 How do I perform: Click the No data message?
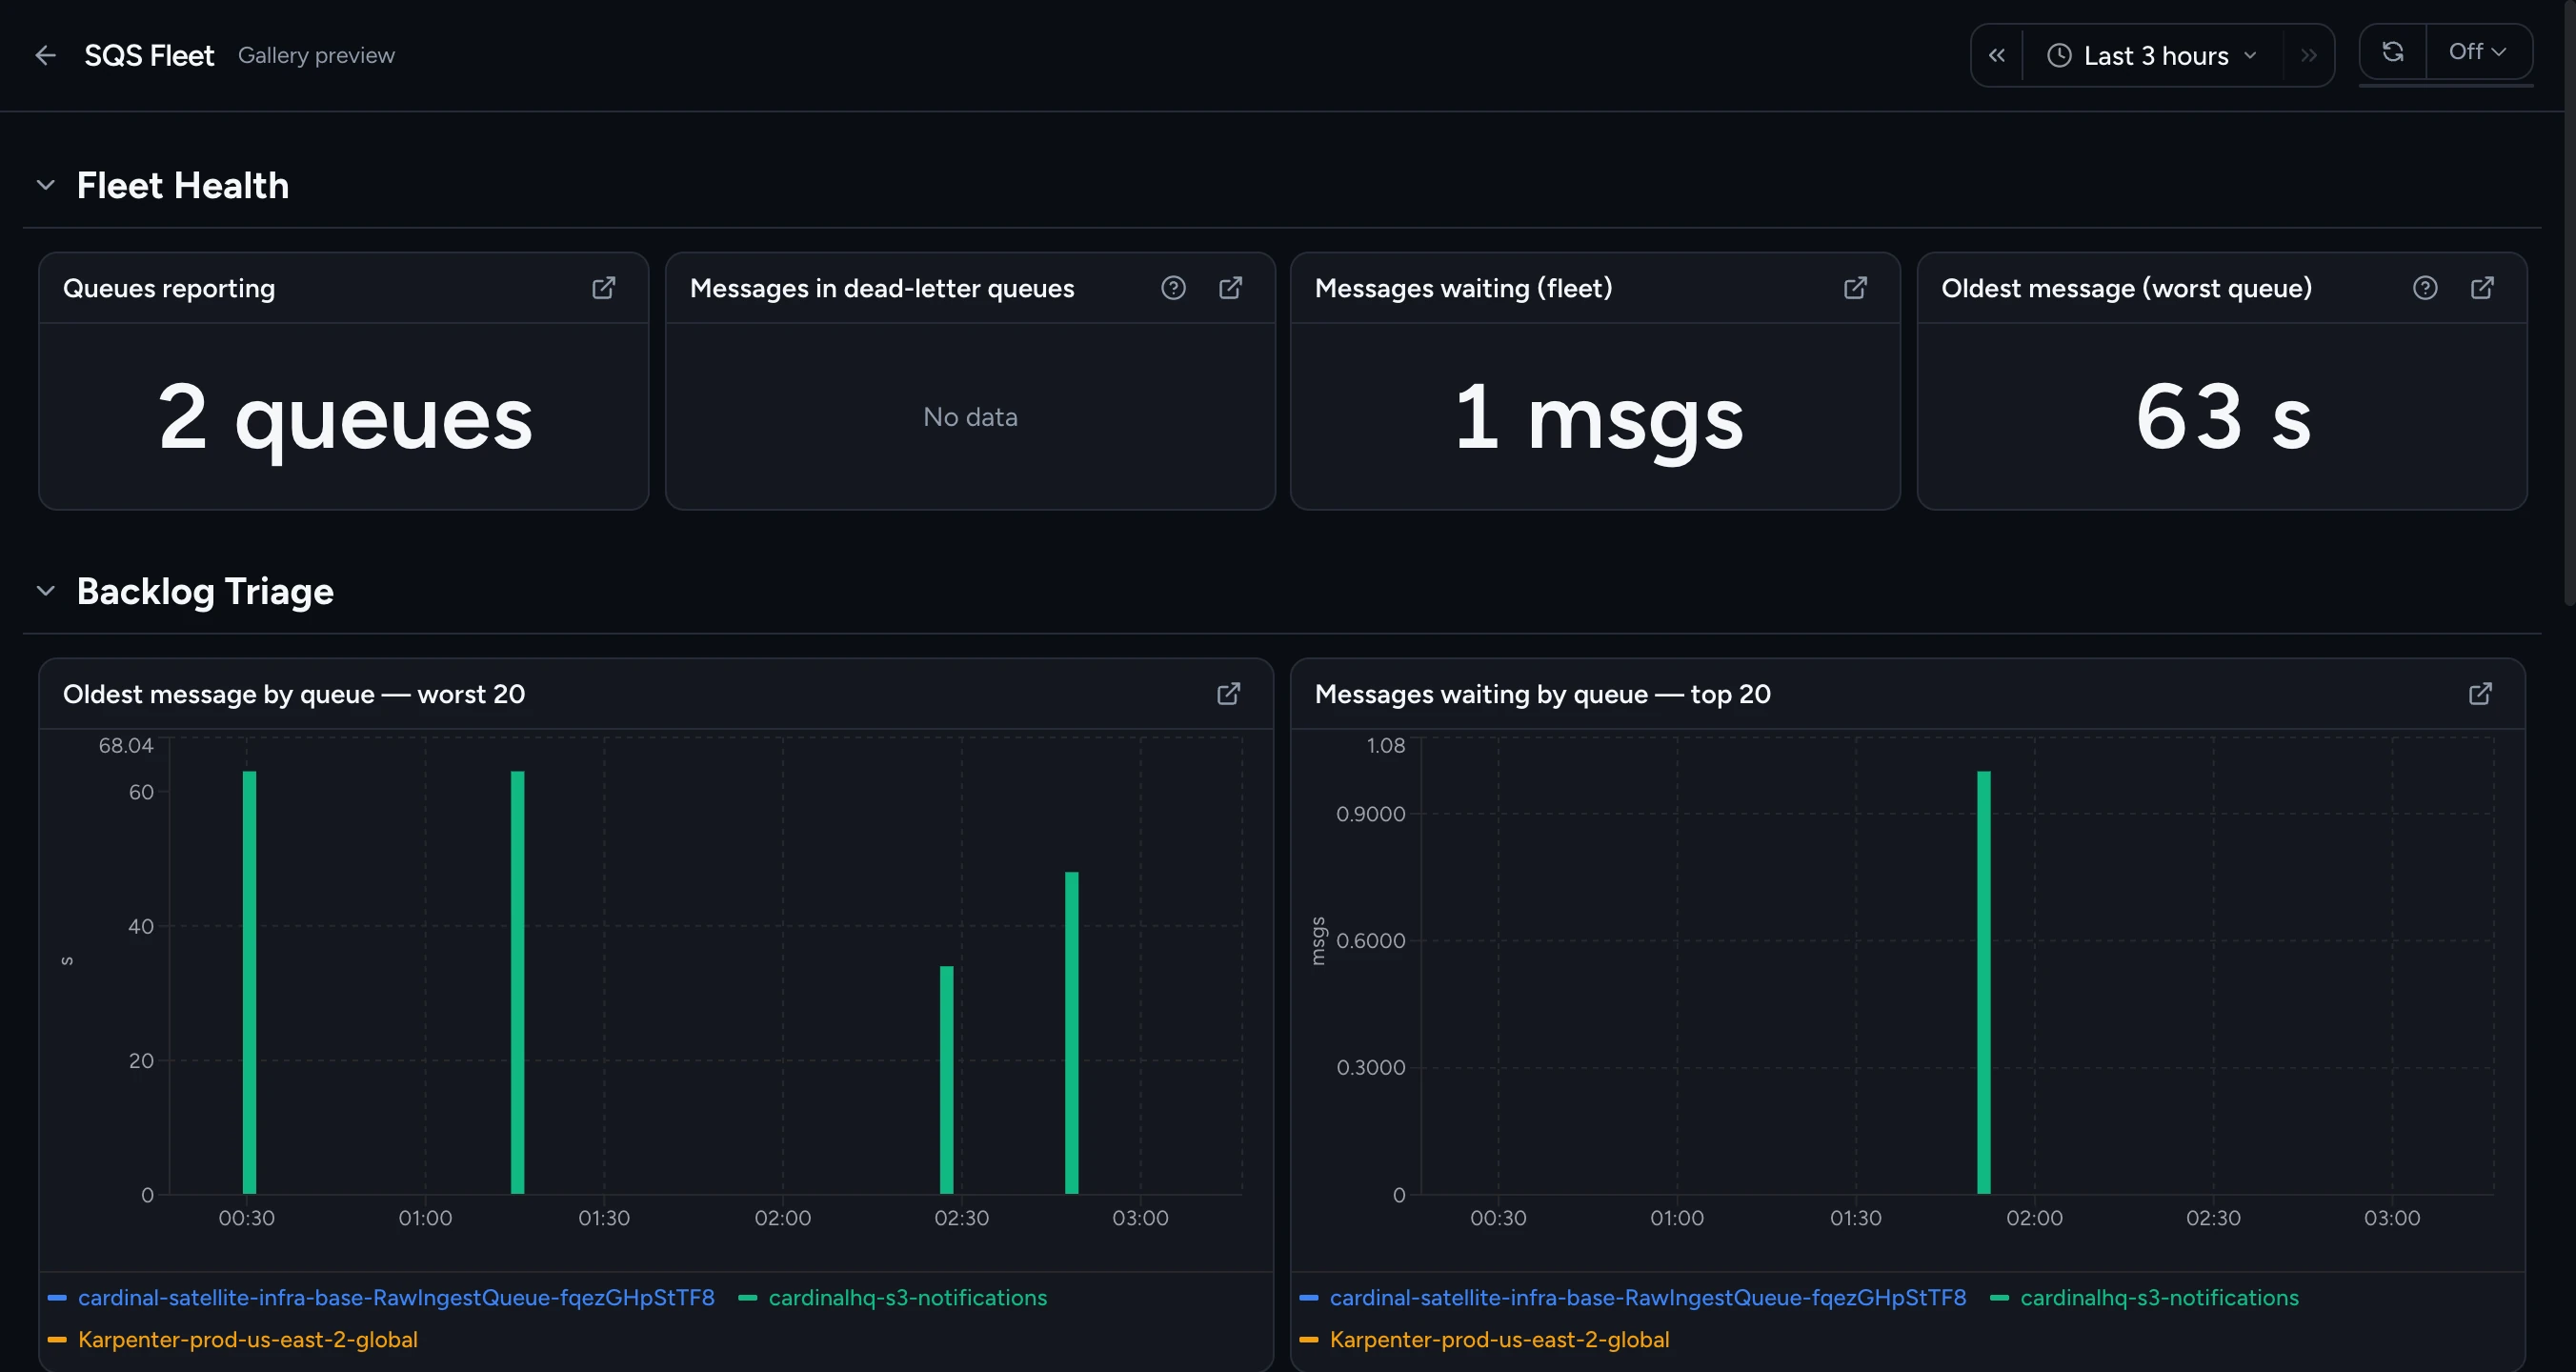tap(970, 417)
